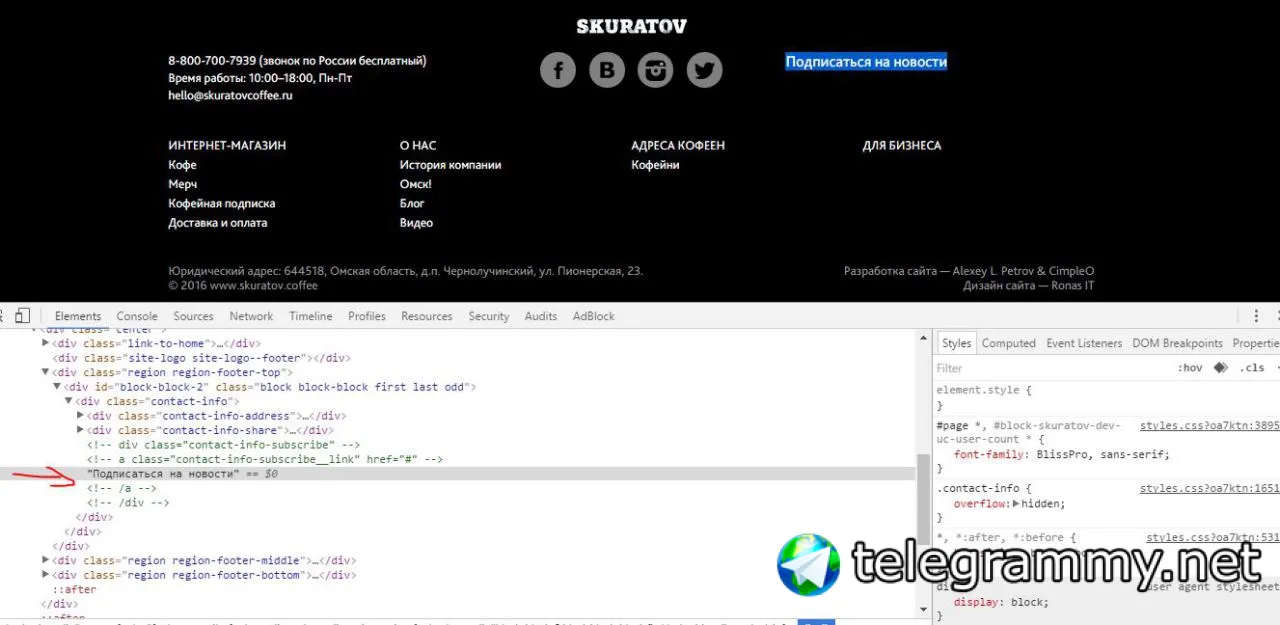This screenshot has height=625, width=1280.
Task: Click the ДЛЯ БИЗНЕСА heading
Action: pos(902,146)
